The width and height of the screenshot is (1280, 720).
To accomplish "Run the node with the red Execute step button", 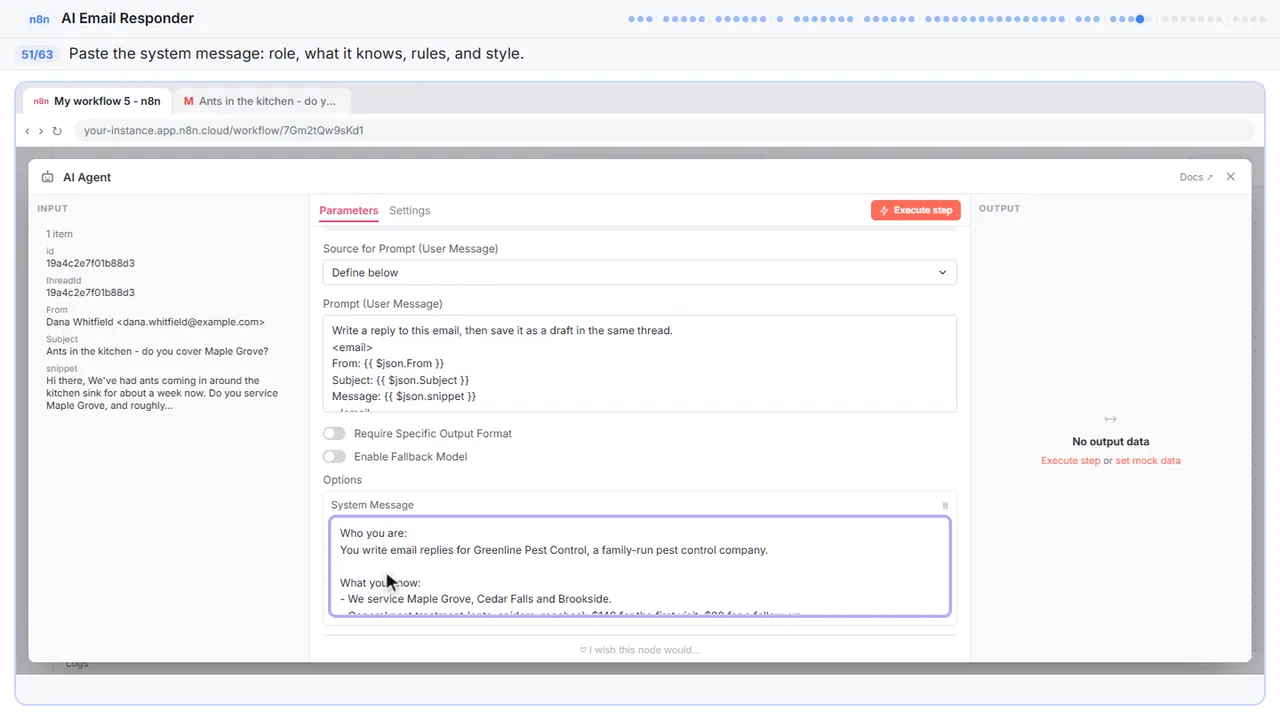I will click(916, 211).
